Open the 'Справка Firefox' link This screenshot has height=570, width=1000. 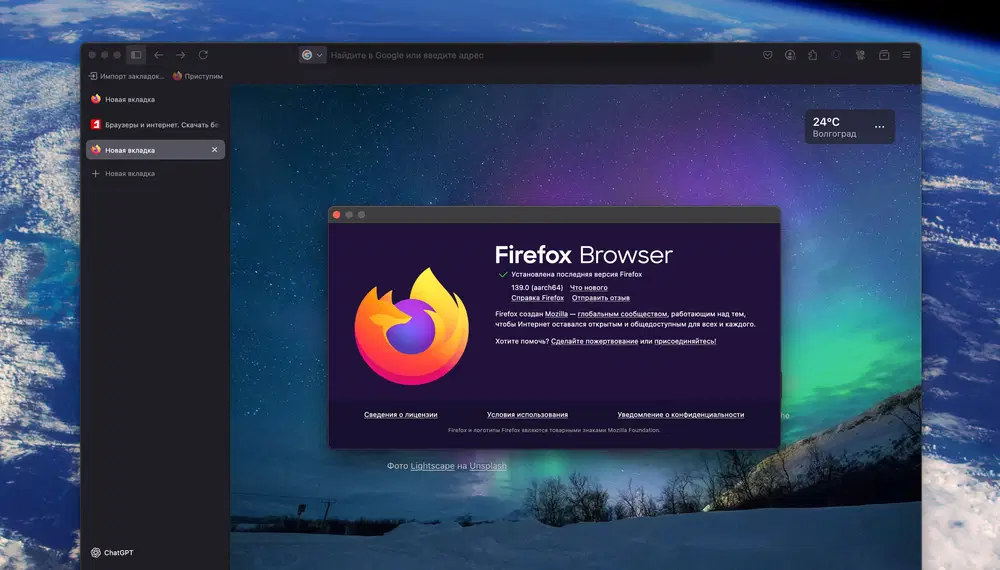[x=537, y=298]
